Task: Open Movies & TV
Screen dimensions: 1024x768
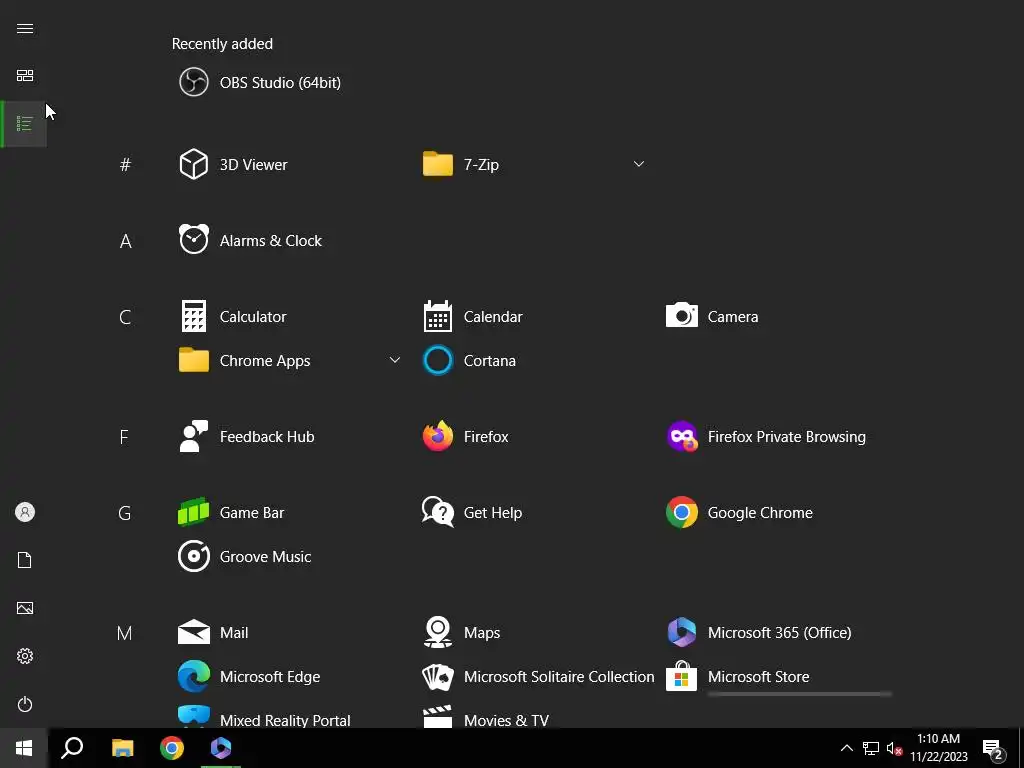Action: (x=486, y=717)
